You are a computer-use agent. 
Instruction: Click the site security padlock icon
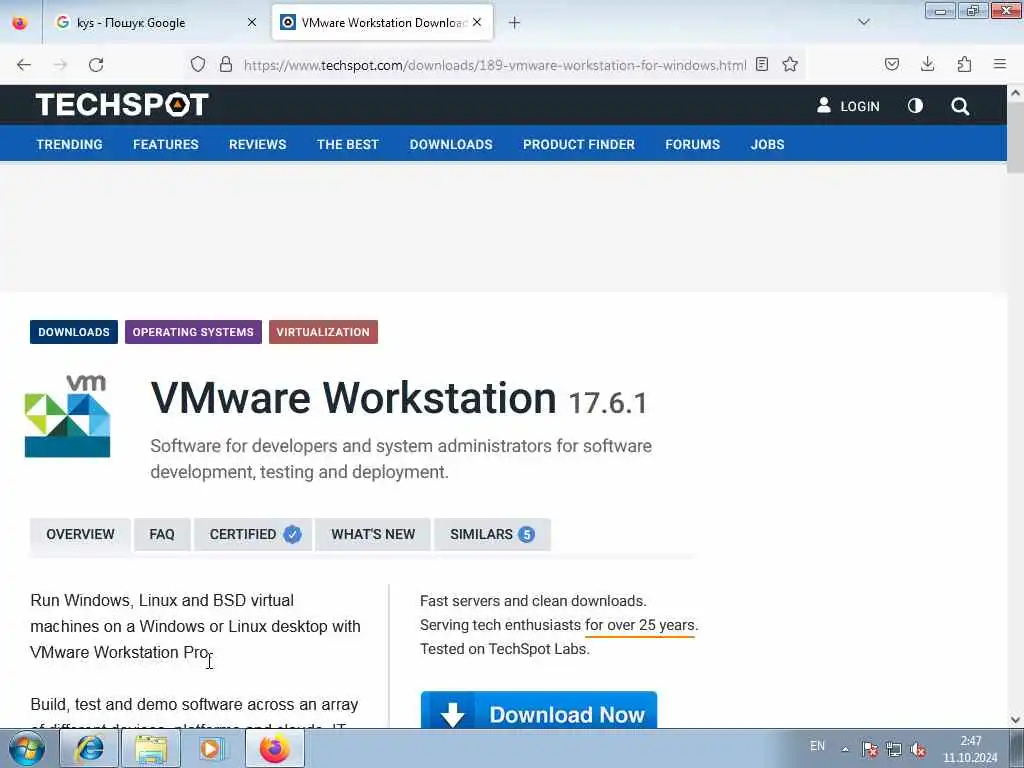226,64
